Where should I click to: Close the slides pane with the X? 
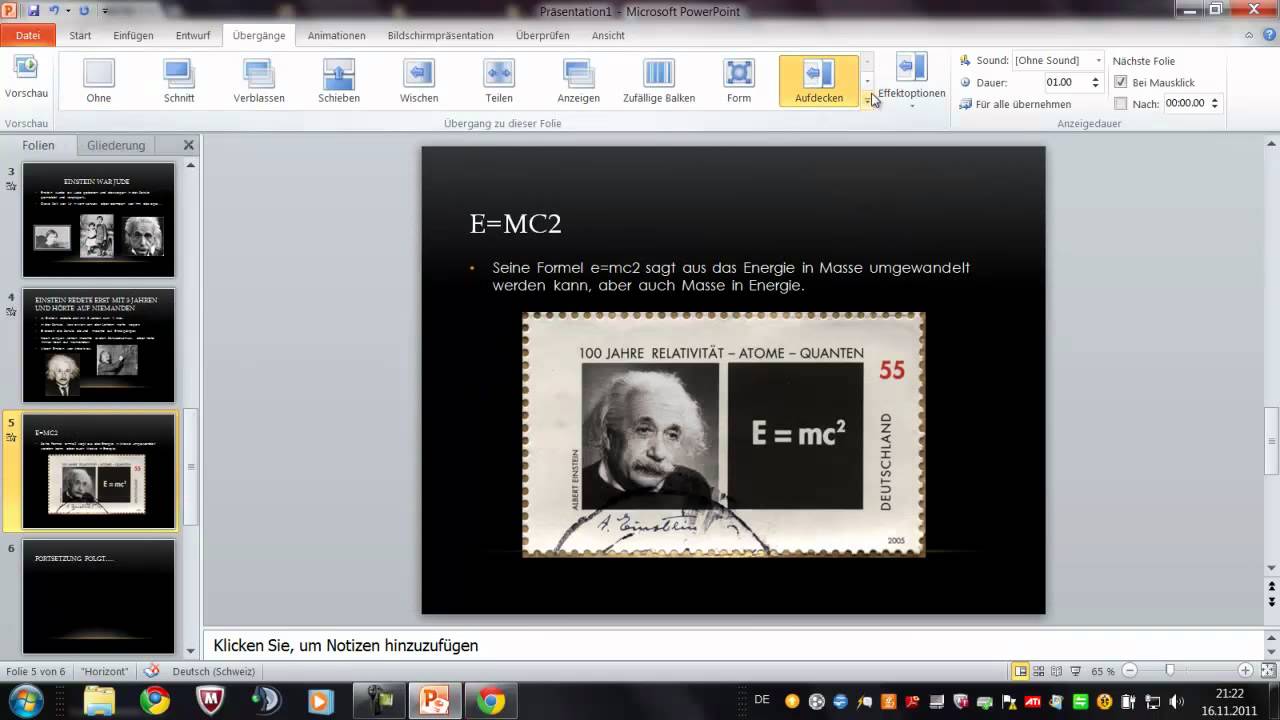189,145
